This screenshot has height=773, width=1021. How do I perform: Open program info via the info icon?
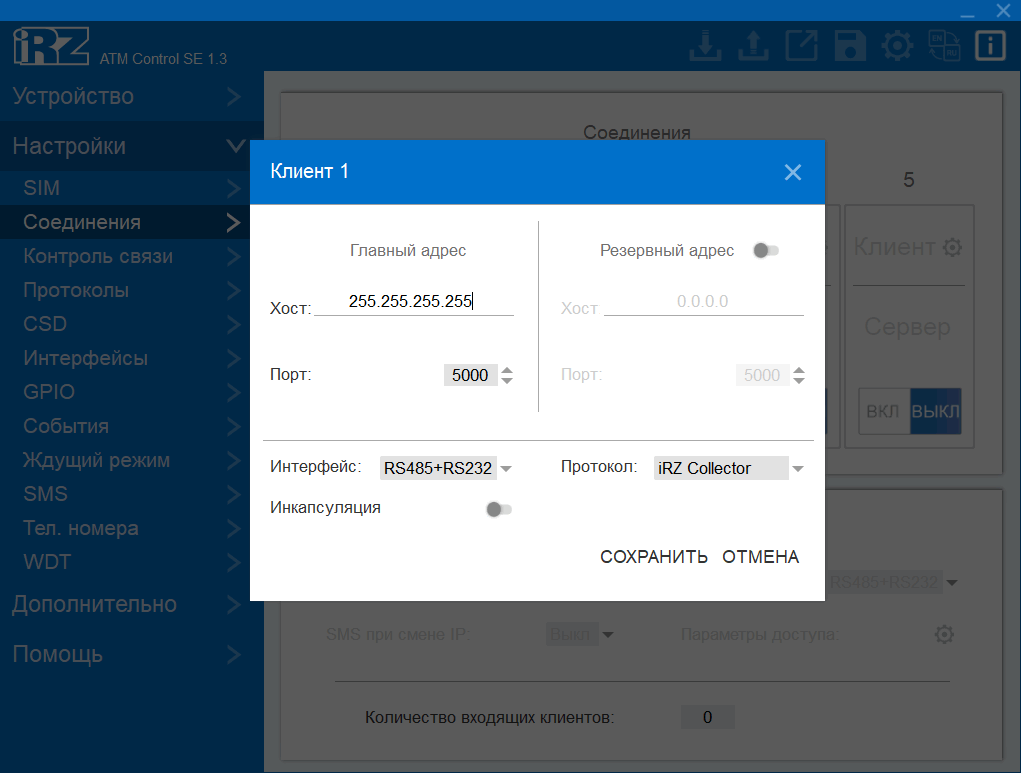click(989, 45)
